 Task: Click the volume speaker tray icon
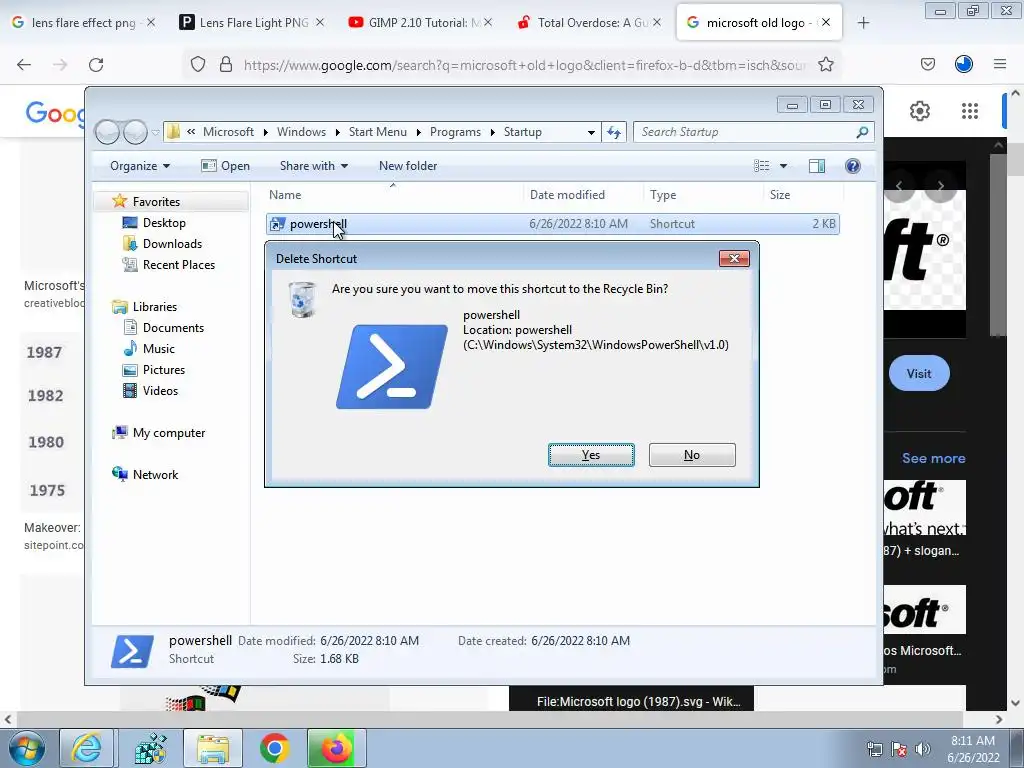click(x=923, y=749)
